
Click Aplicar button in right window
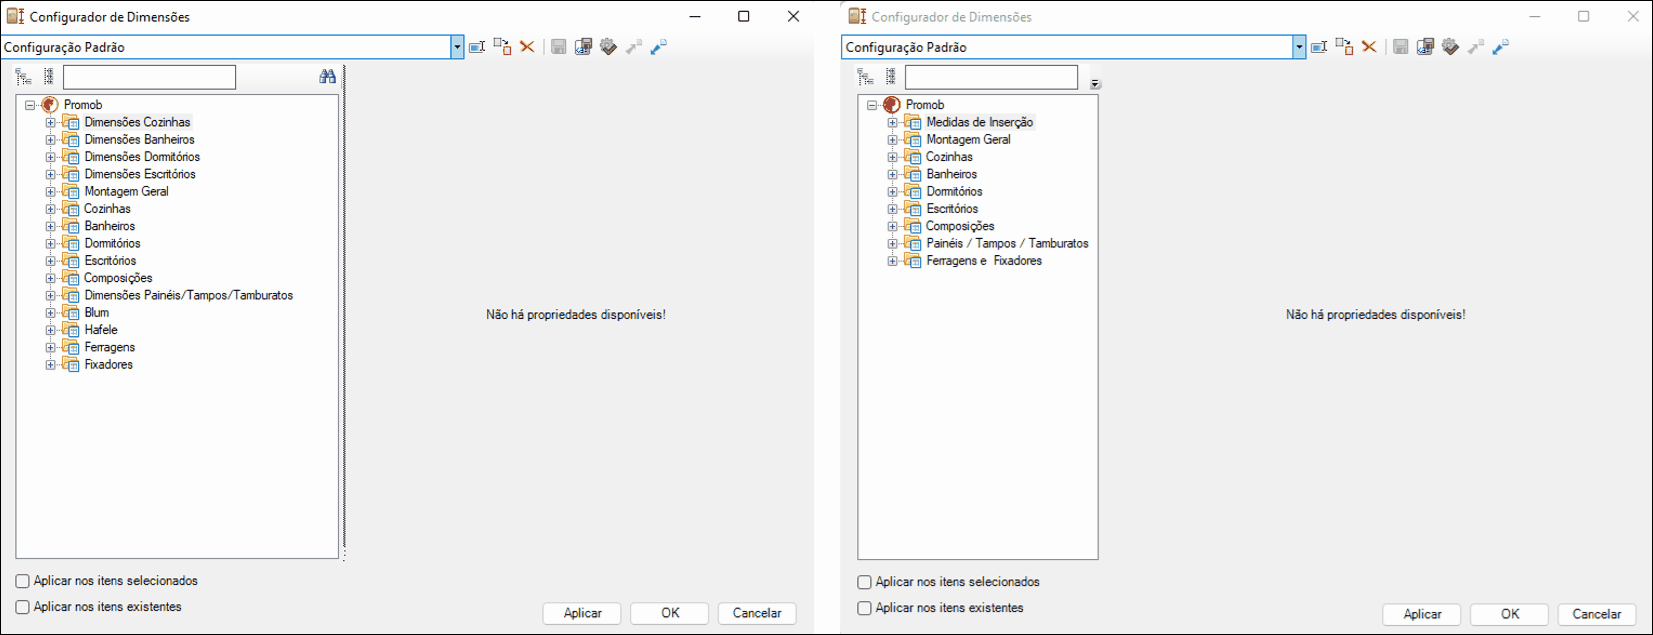[1422, 614]
